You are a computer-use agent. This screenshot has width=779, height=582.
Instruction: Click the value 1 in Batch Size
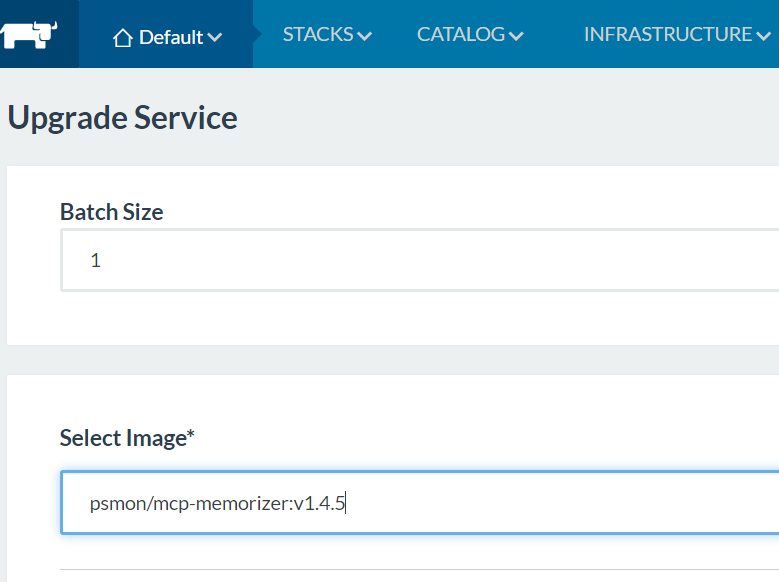(x=96, y=261)
